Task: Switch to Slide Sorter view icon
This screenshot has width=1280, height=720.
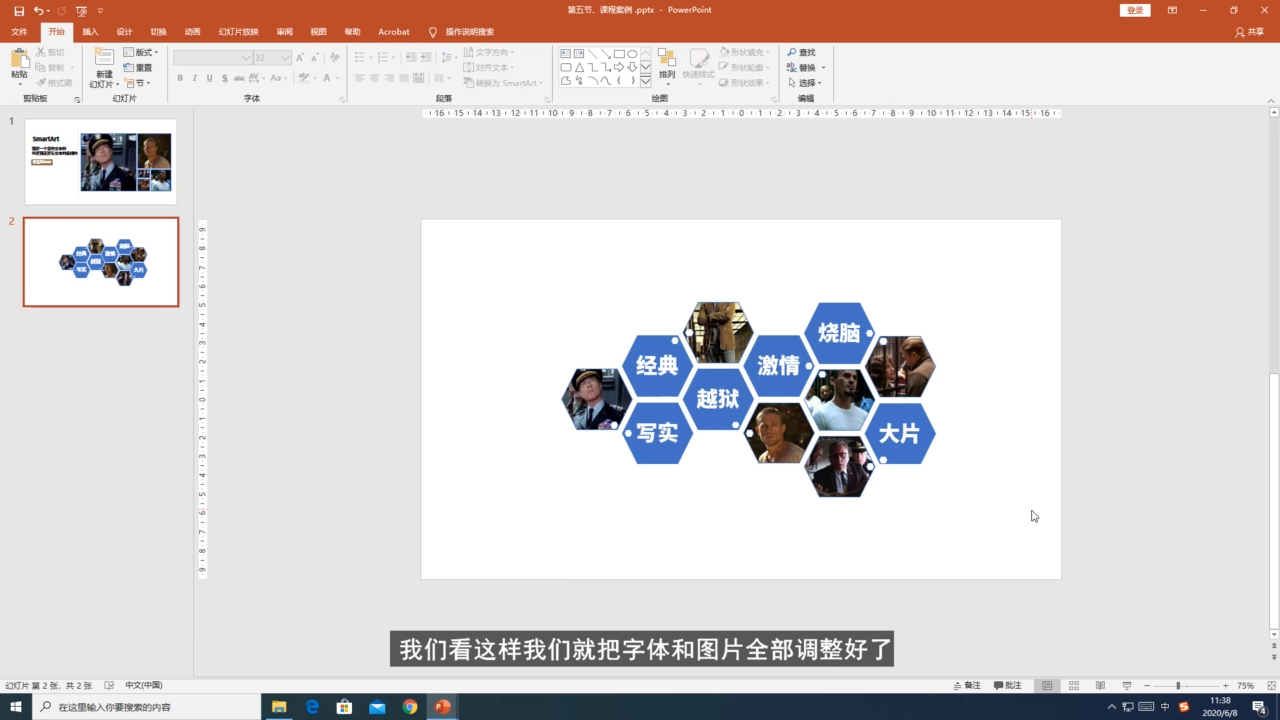Action: pyautogui.click(x=1074, y=686)
